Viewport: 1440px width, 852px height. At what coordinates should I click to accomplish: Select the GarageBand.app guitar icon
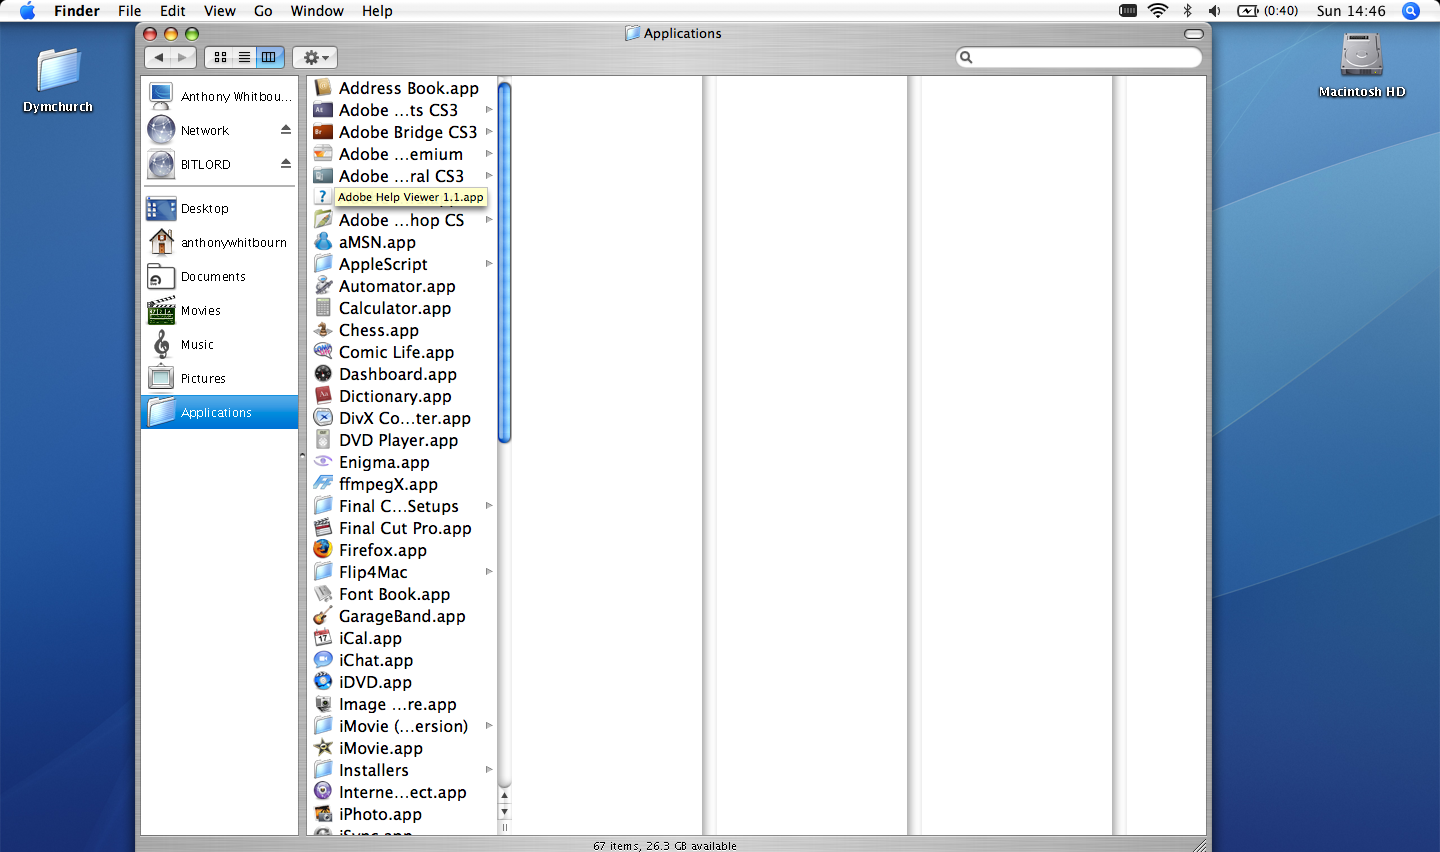[323, 616]
